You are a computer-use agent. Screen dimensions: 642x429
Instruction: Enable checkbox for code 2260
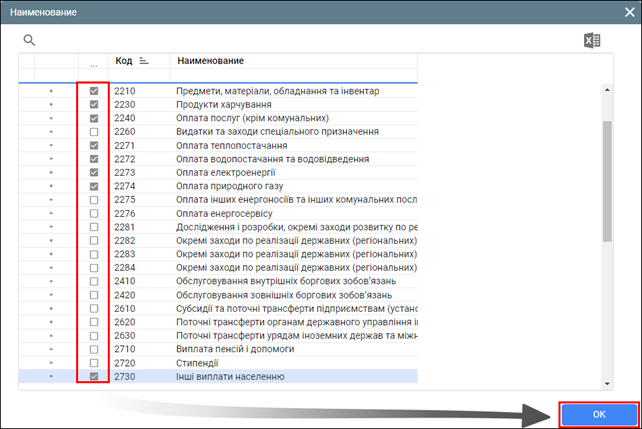93,132
